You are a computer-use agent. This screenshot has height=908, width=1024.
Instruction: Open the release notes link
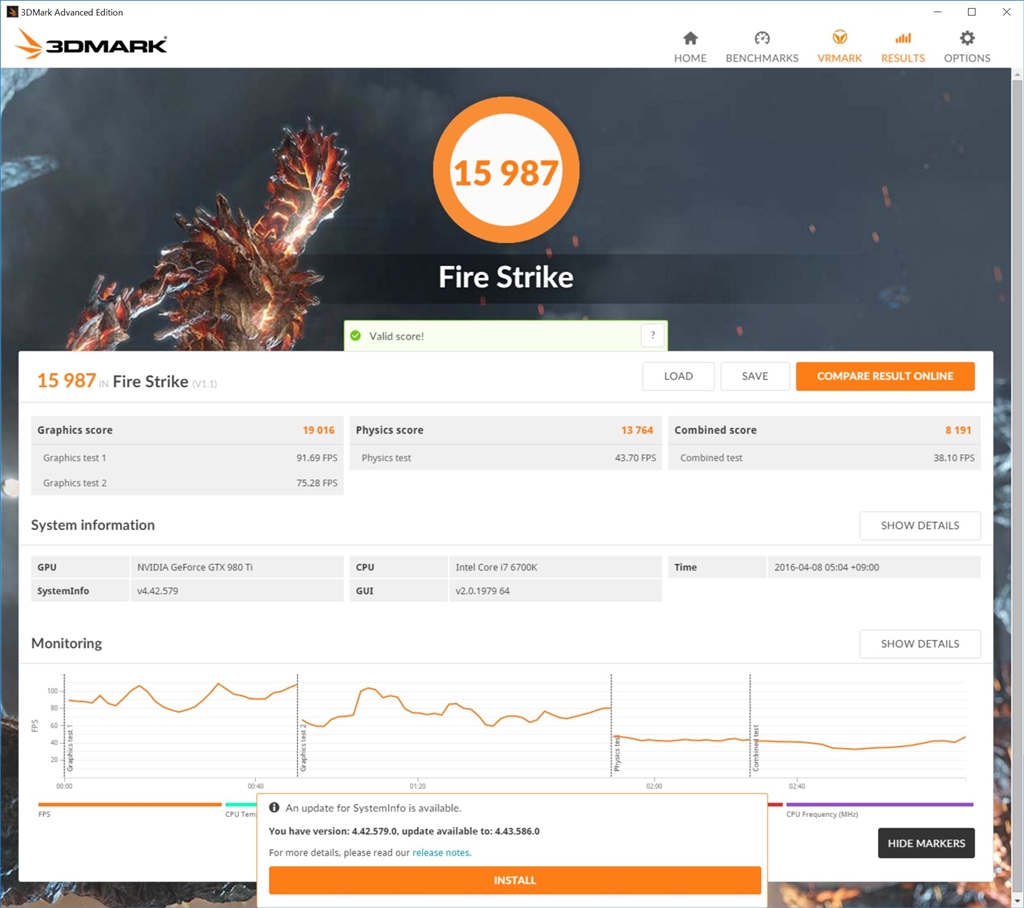(x=441, y=852)
